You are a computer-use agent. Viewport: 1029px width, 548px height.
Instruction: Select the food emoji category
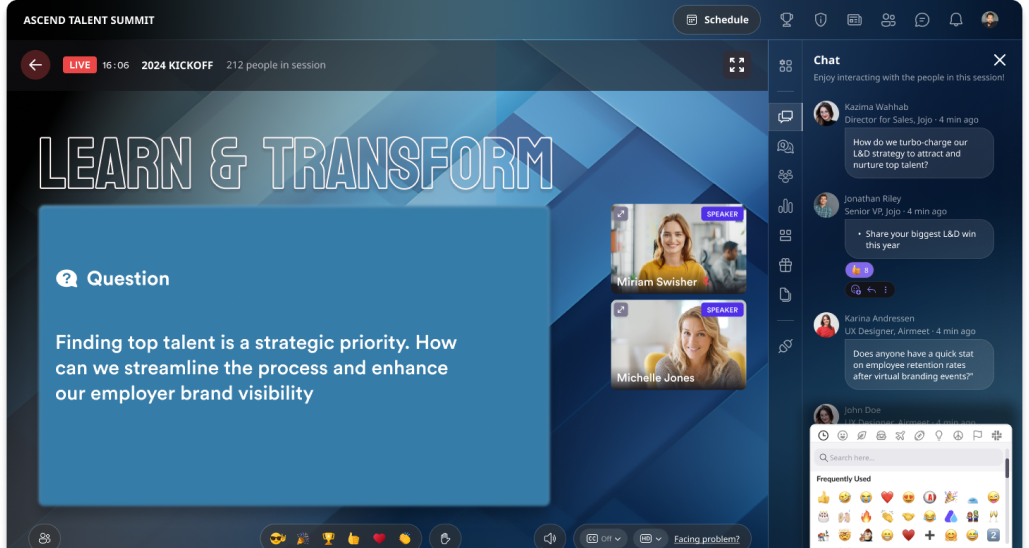click(x=881, y=435)
